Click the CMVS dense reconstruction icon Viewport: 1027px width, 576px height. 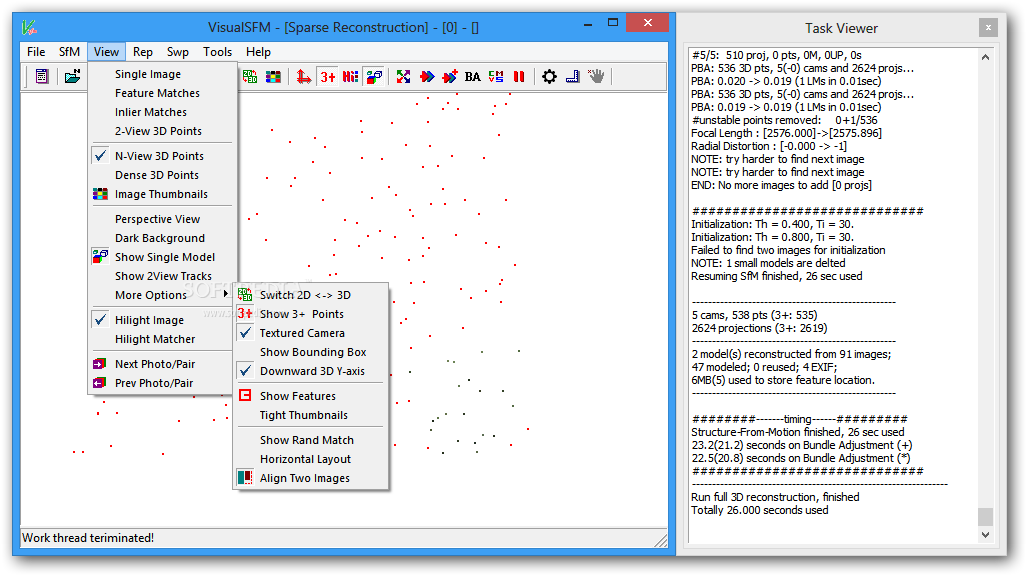496,77
